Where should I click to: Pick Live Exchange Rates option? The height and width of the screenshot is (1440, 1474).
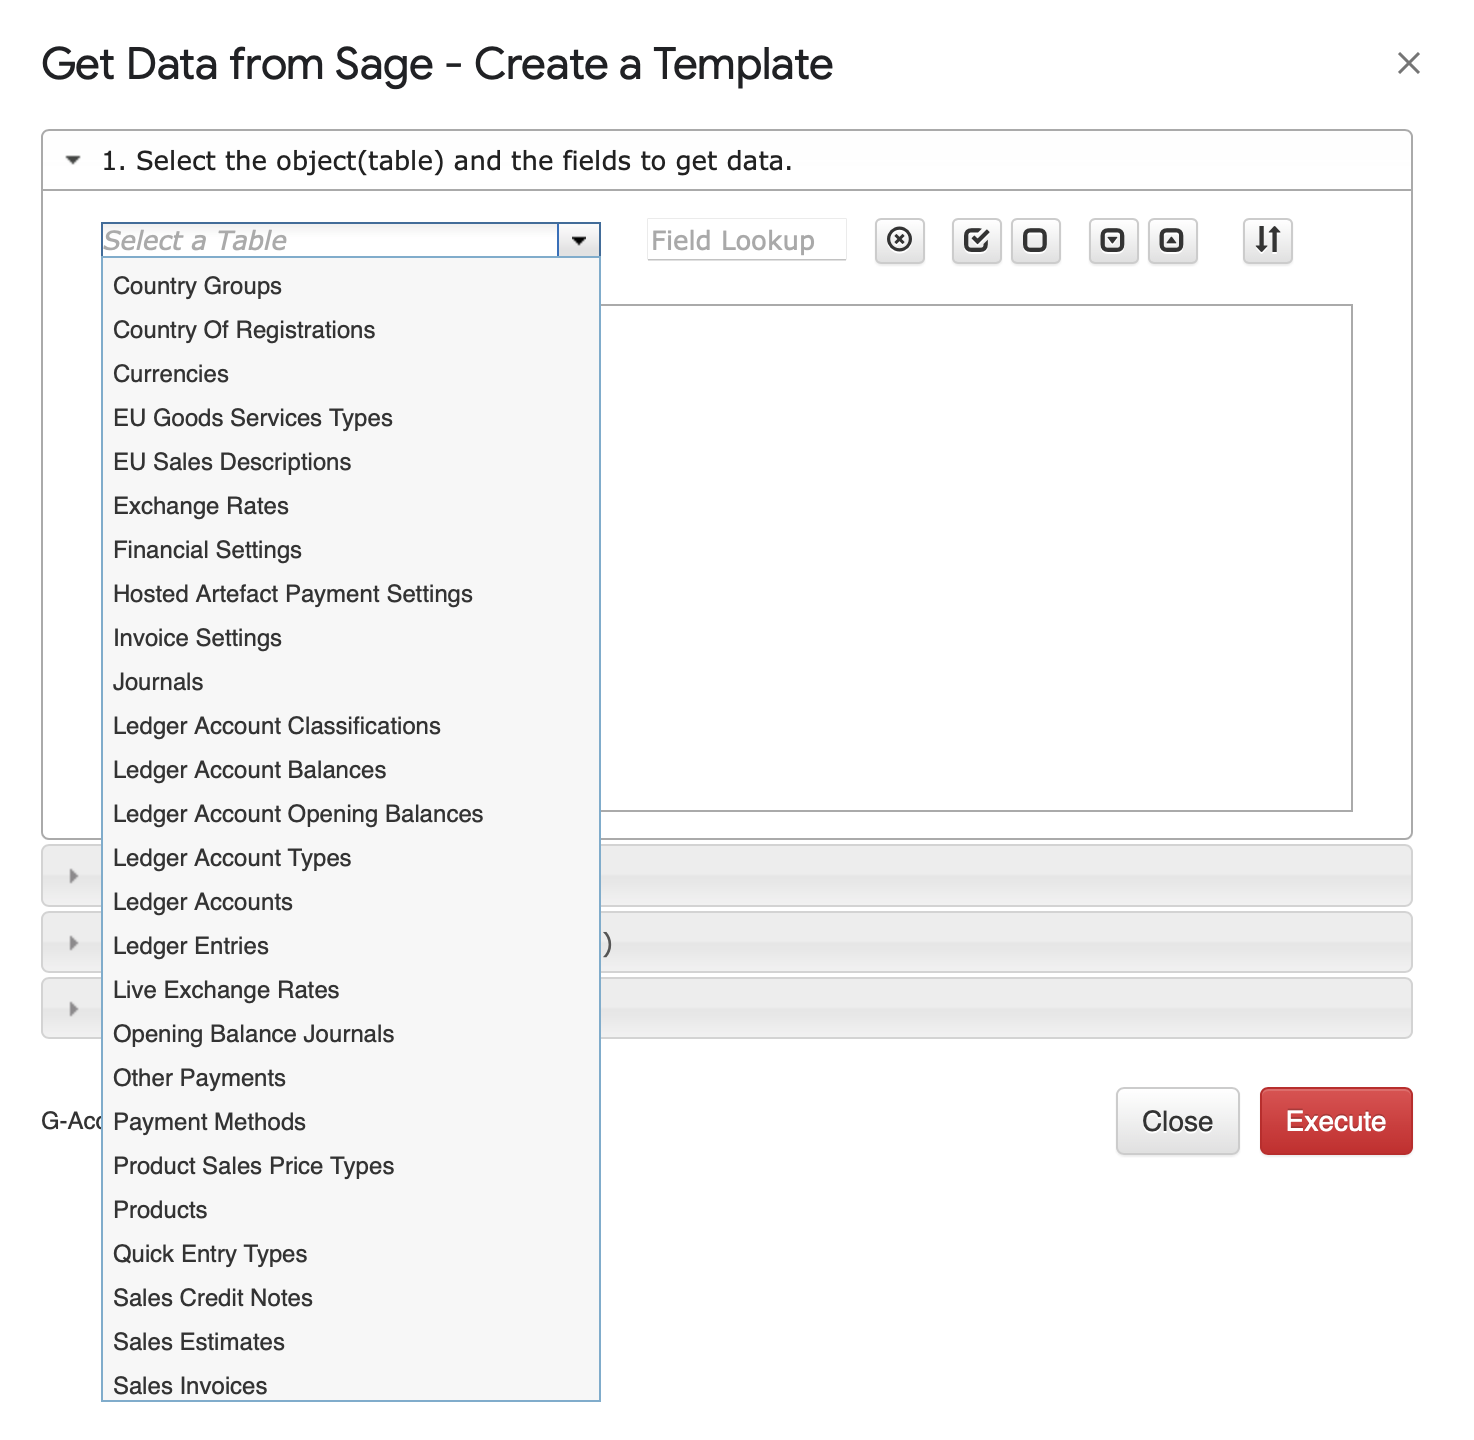[350, 990]
